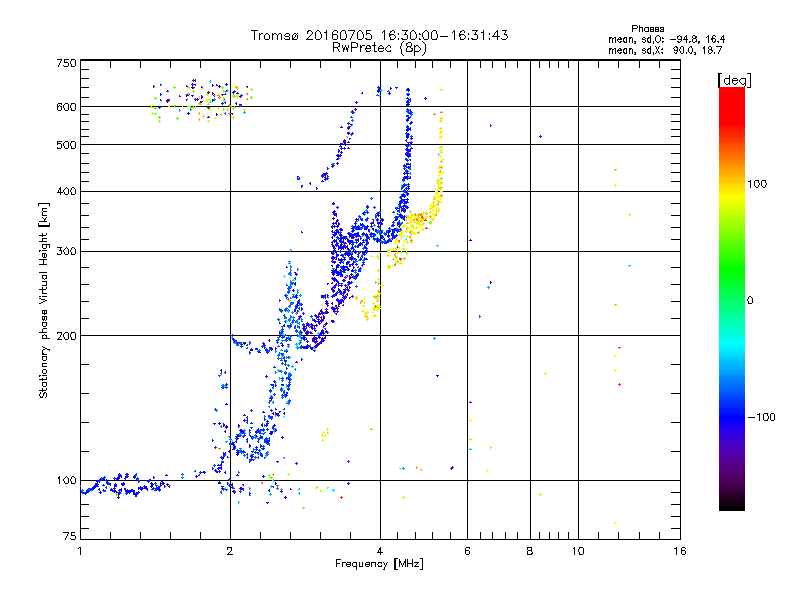800x600 pixels.
Task: Click the y-axis tick label '300'
Action: tap(66, 252)
